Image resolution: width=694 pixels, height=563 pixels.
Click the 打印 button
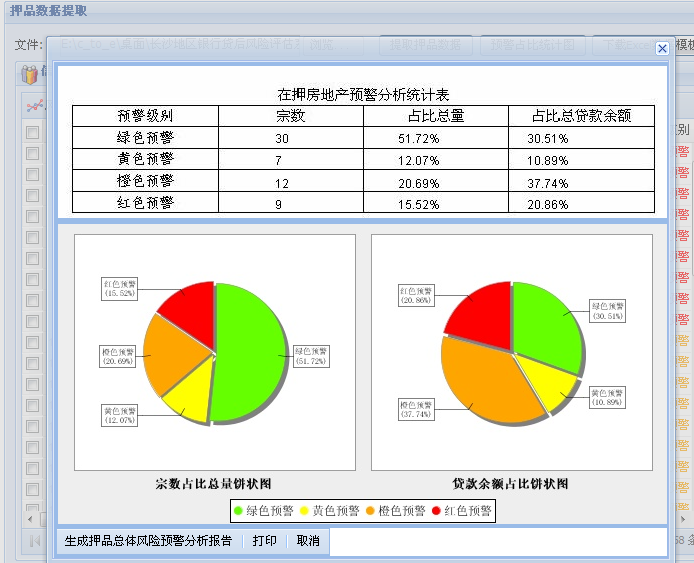pos(264,541)
